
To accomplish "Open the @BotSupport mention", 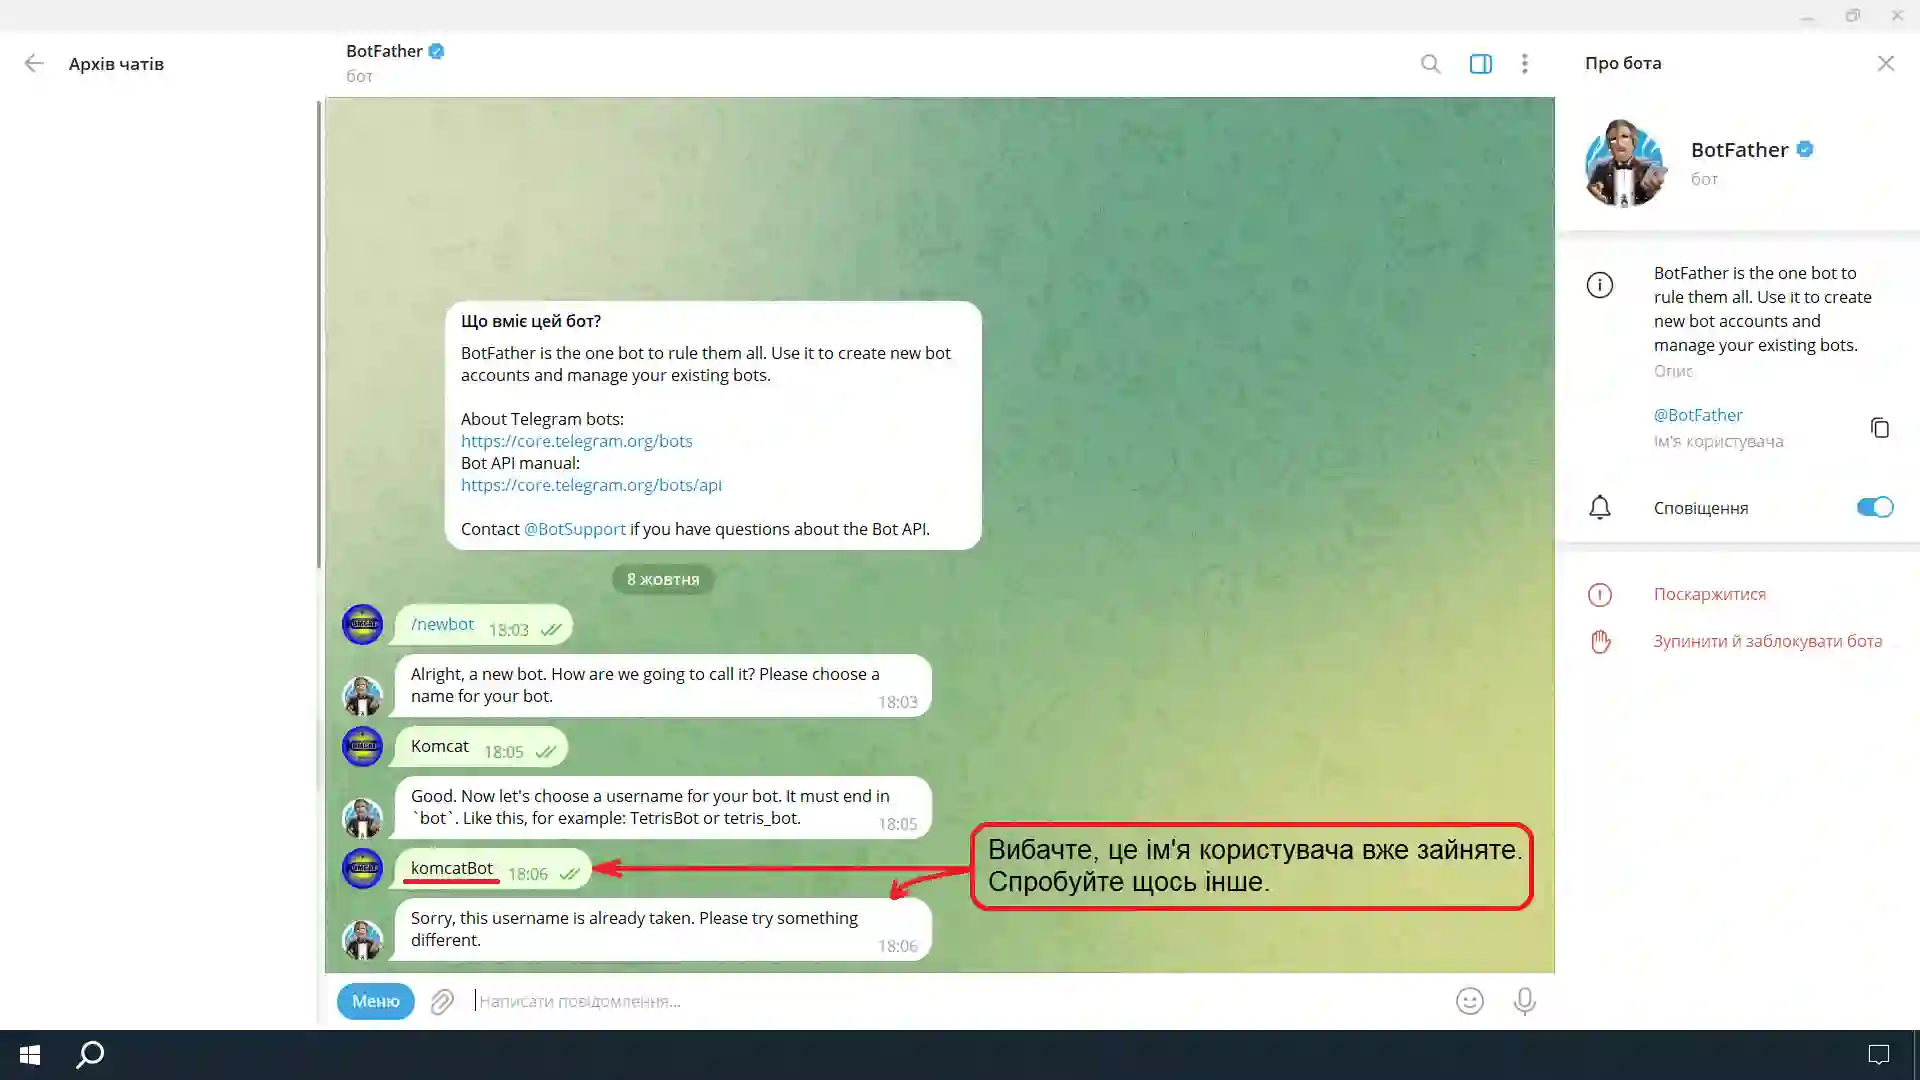I will point(574,529).
